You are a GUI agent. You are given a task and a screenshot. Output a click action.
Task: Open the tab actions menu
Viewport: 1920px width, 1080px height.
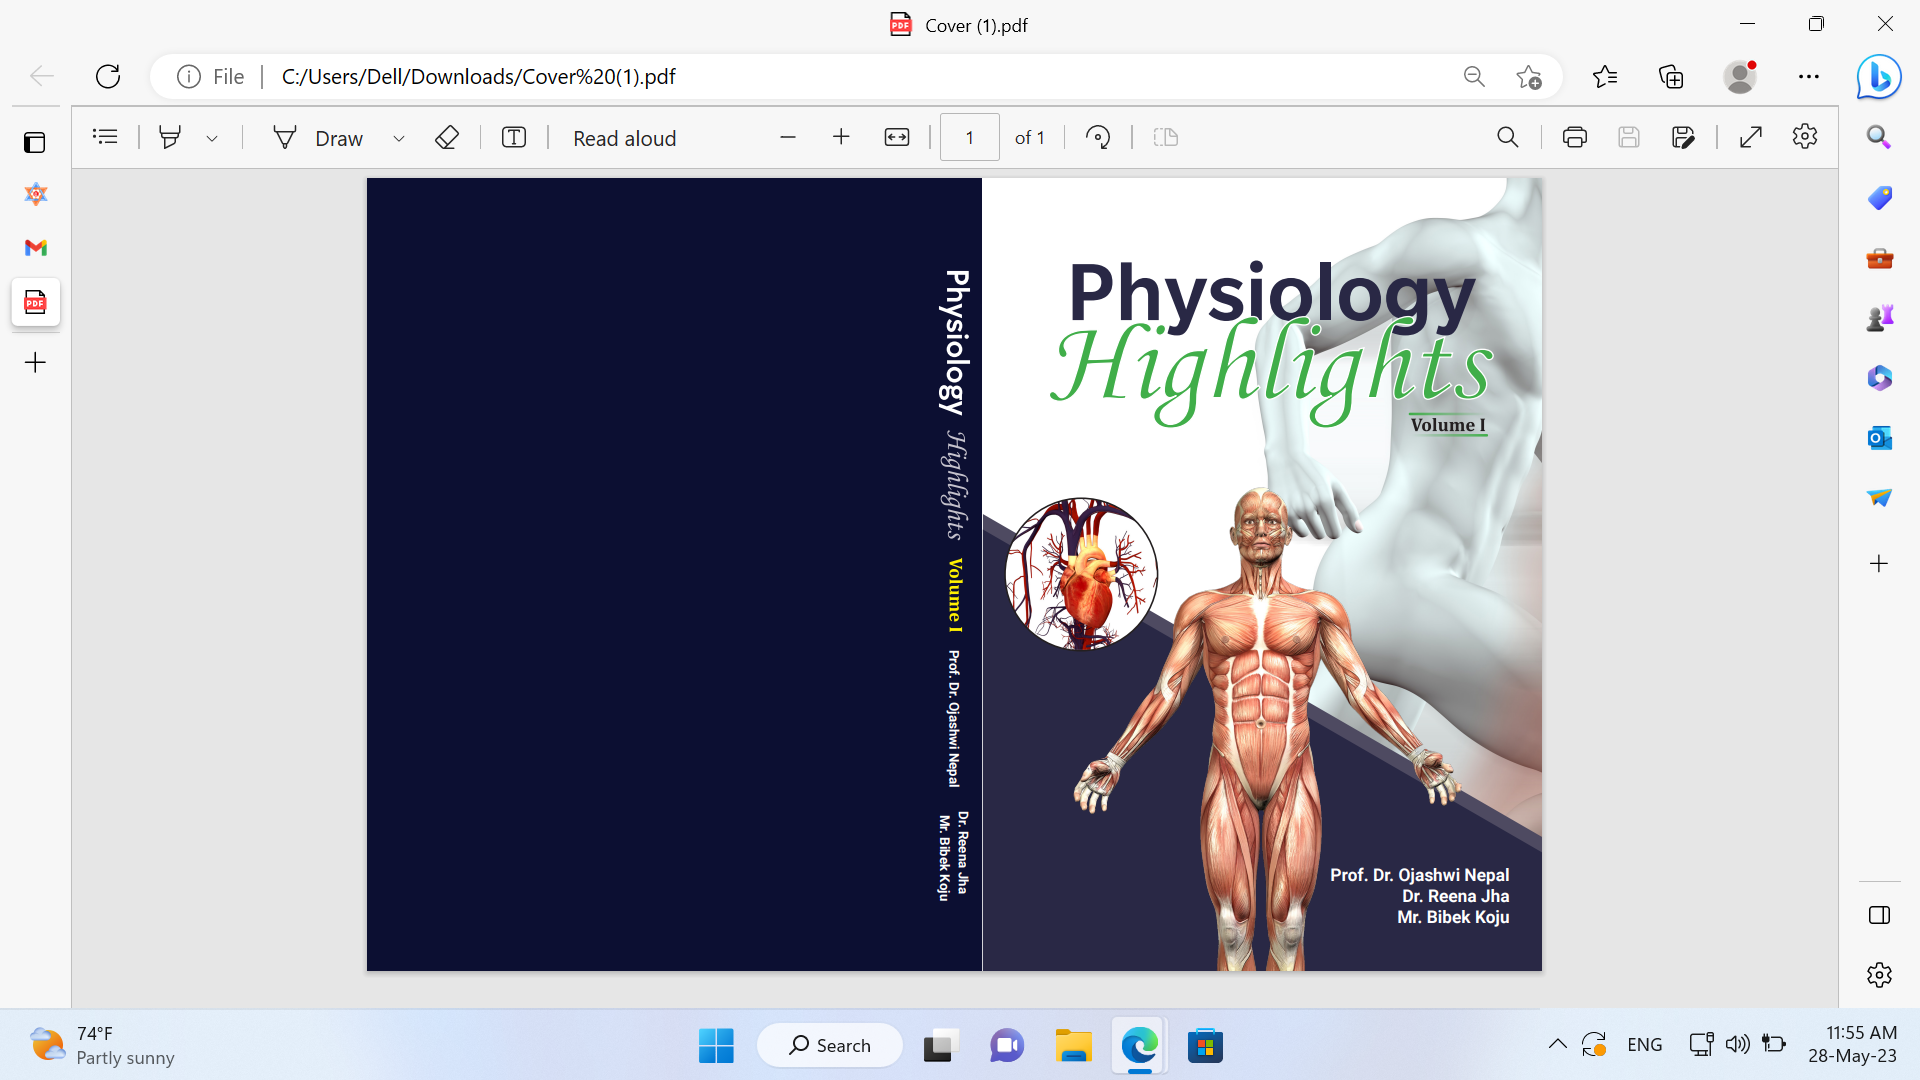tap(35, 142)
